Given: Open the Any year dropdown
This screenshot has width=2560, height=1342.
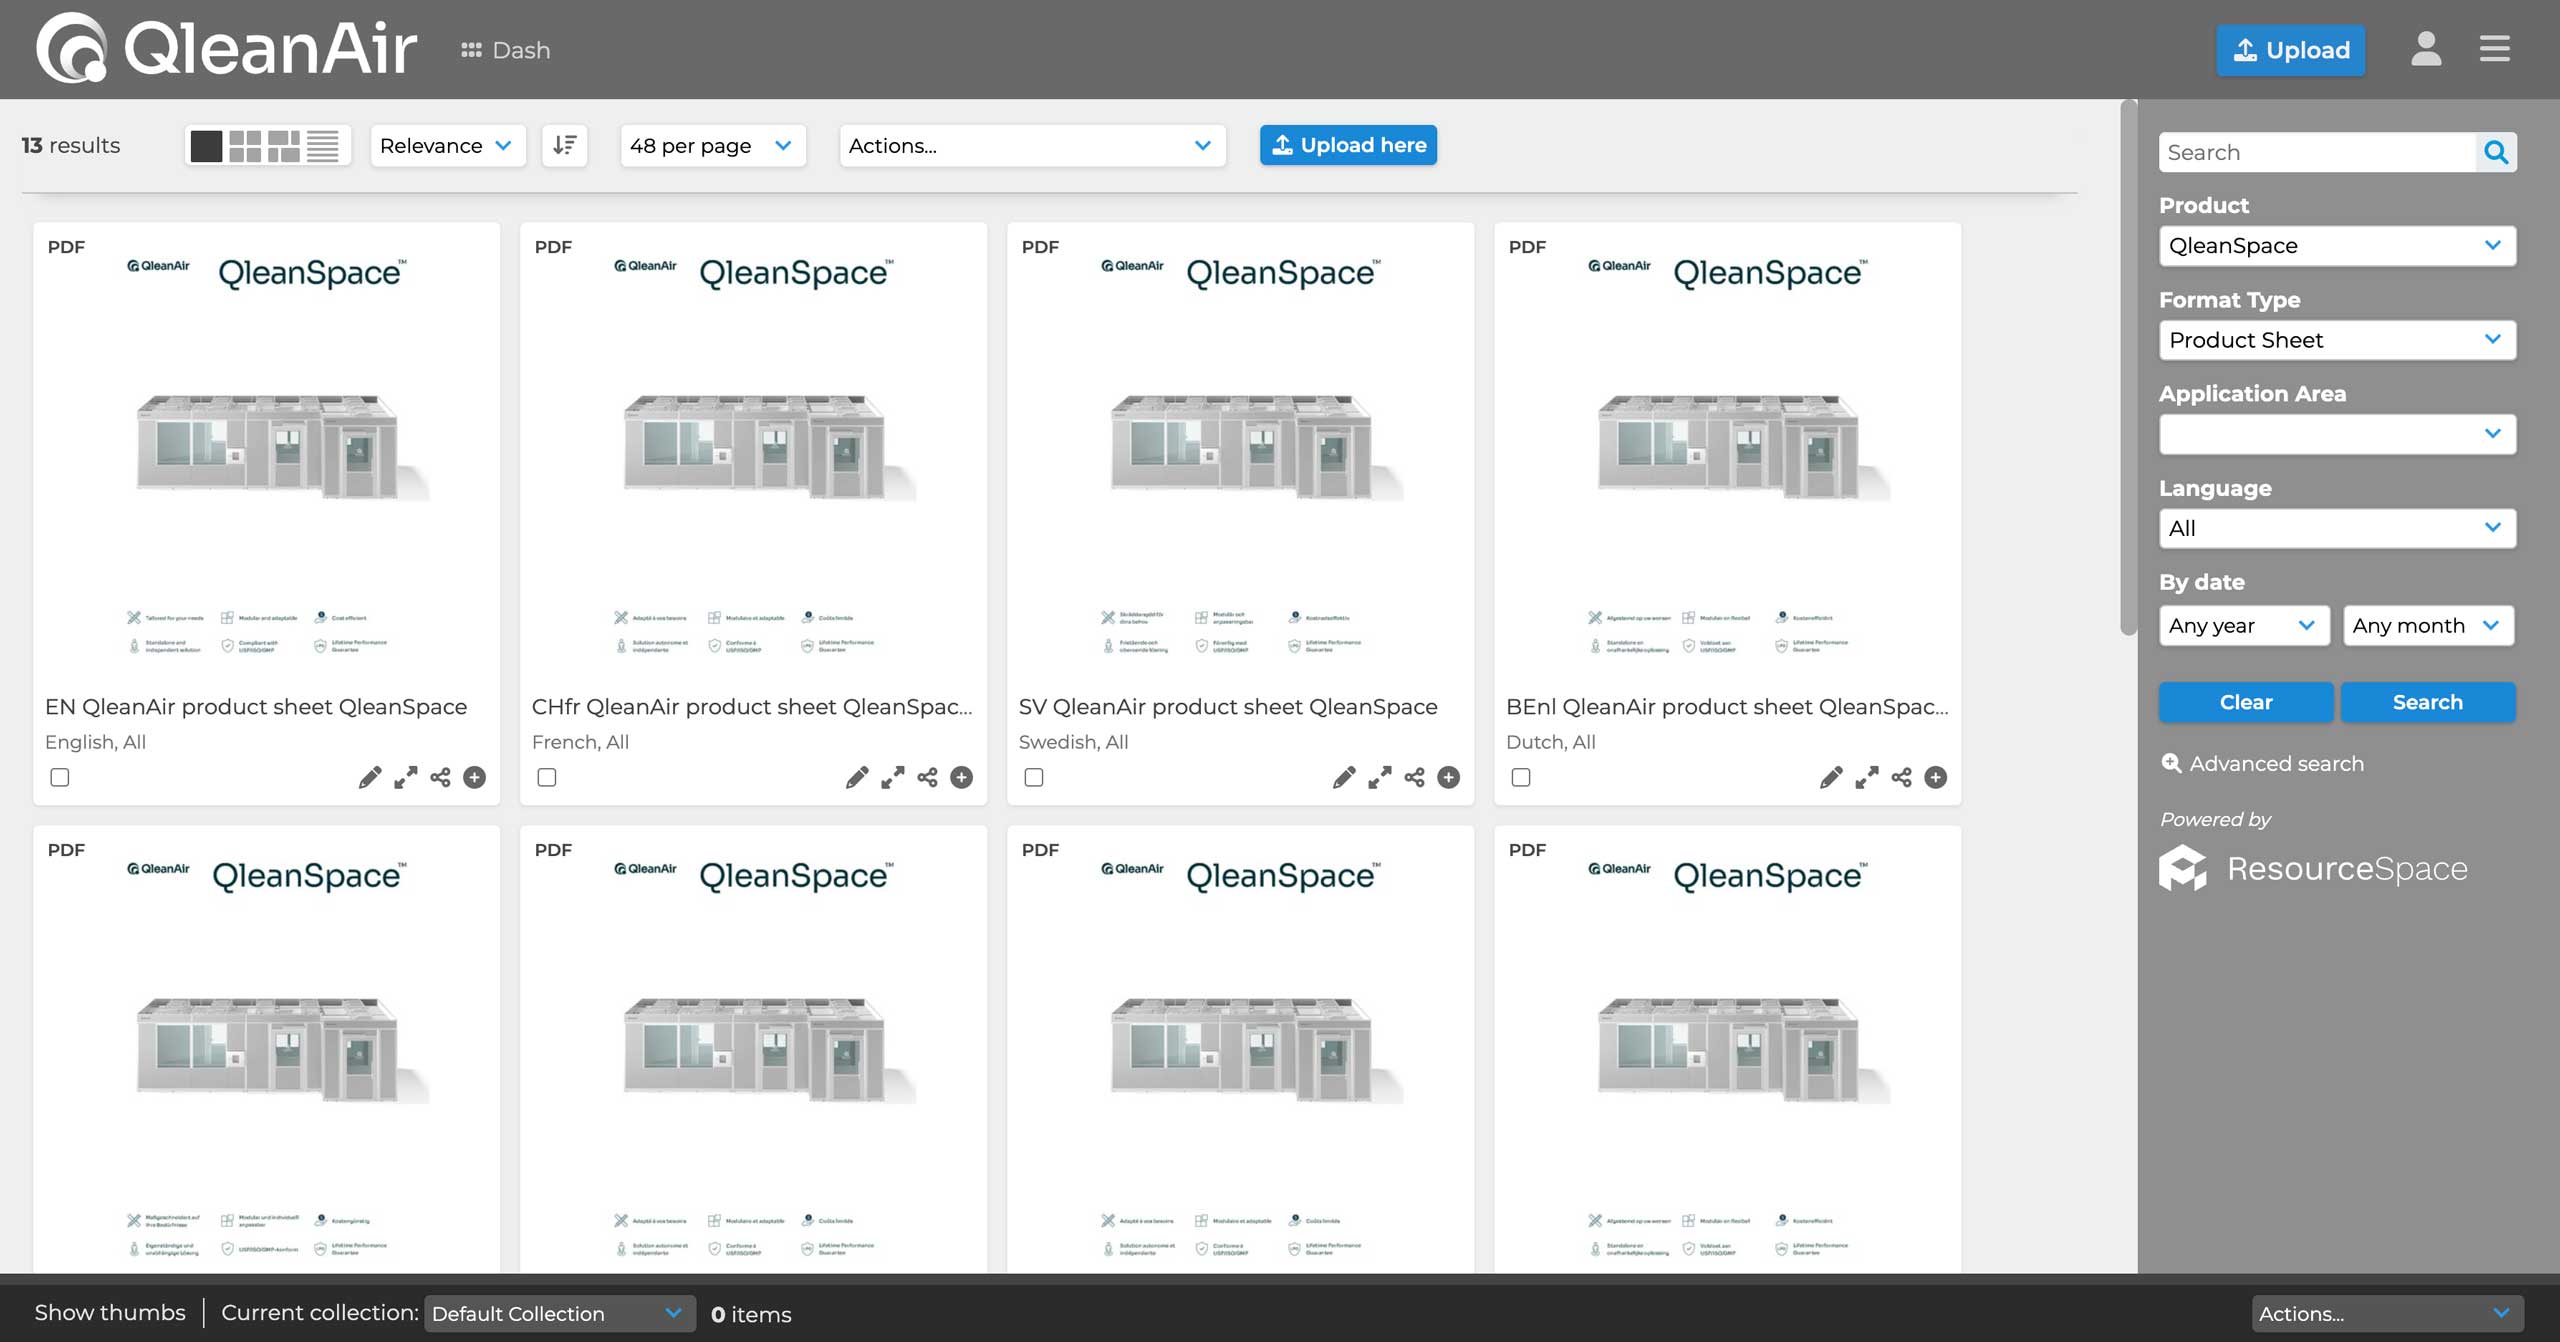Looking at the screenshot, I should [2244, 625].
